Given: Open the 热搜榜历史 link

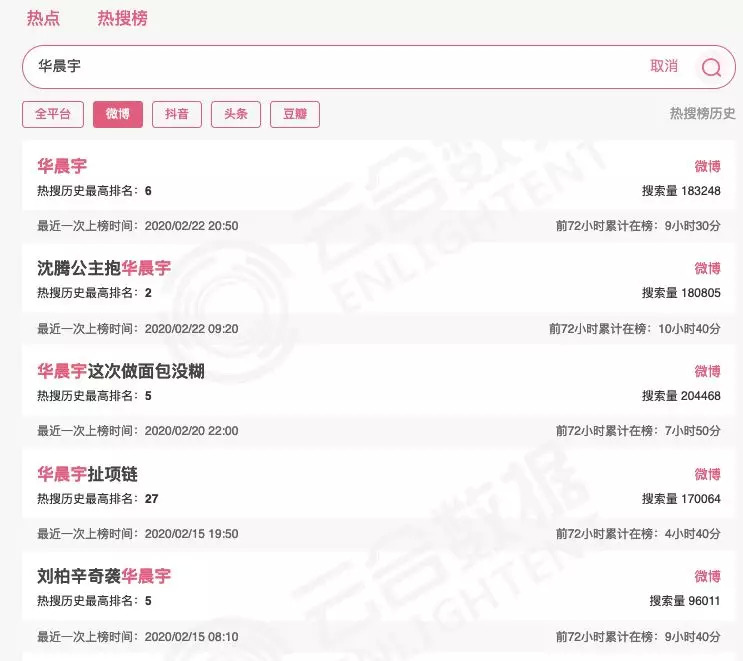Looking at the screenshot, I should (702, 113).
